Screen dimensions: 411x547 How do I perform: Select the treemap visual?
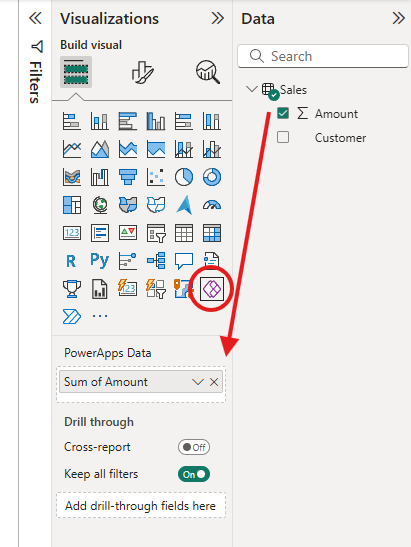coord(72,205)
